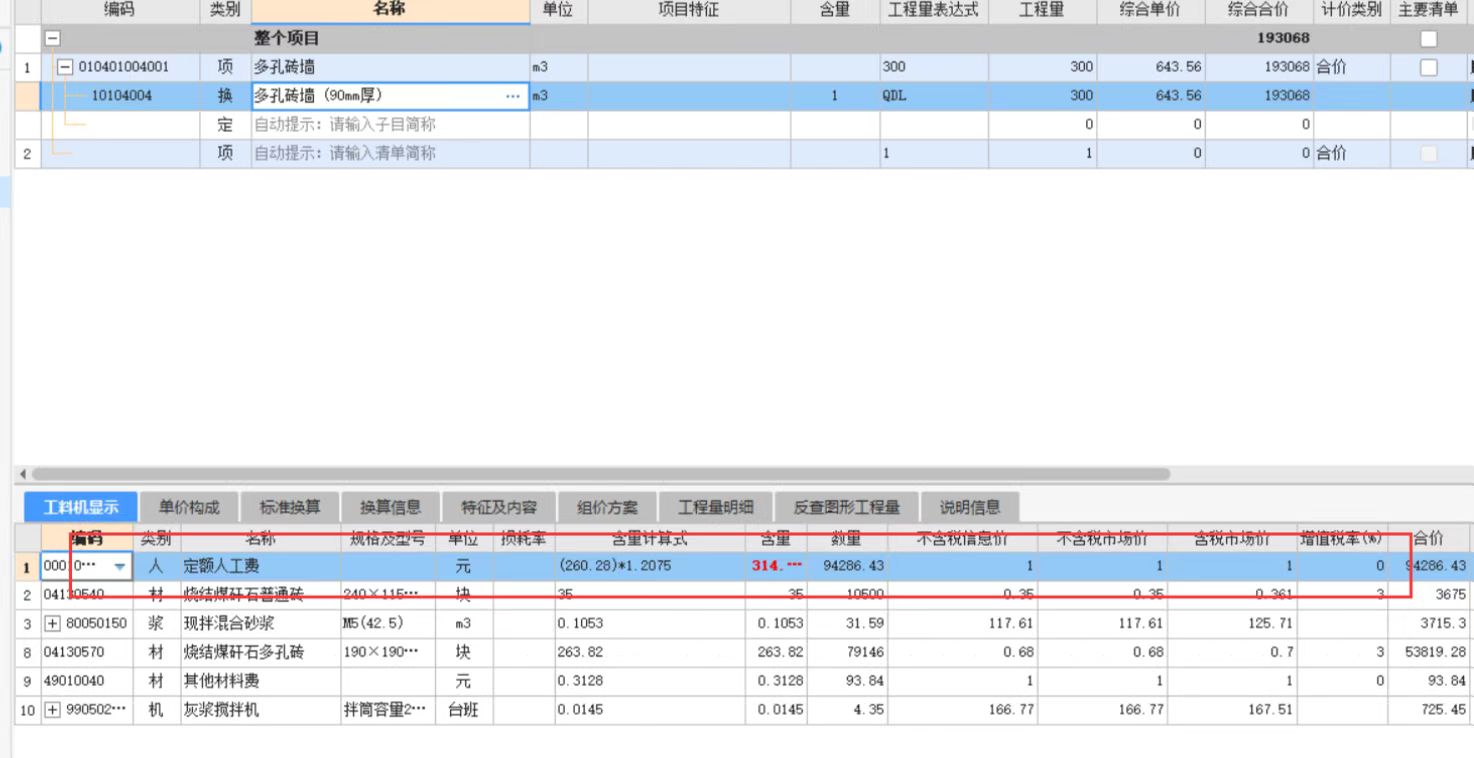Screen dimensions: 1474x758
Task: Click the horizontal scrollbar of the upper table
Action: [600, 474]
